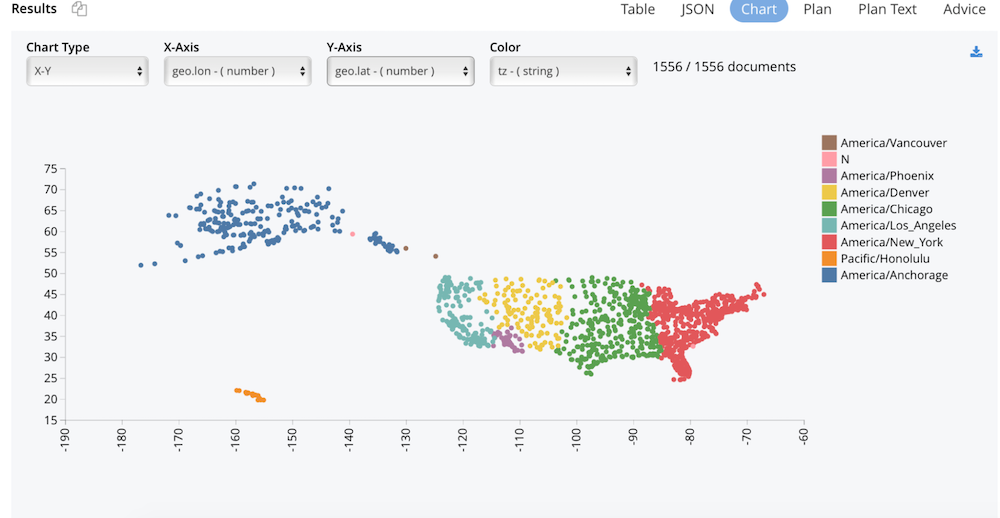Viewport: 1000px width, 518px height.
Task: Switch to the Table tab
Action: tap(638, 10)
